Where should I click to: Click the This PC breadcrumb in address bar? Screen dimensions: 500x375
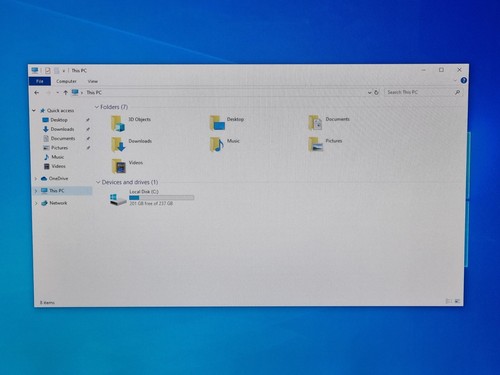[94, 92]
